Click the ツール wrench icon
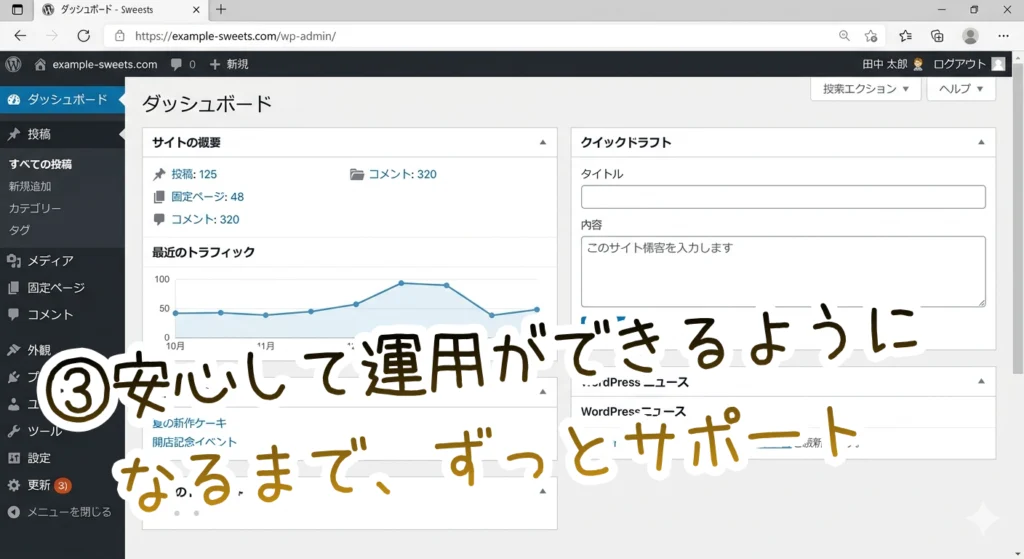 pos(14,431)
